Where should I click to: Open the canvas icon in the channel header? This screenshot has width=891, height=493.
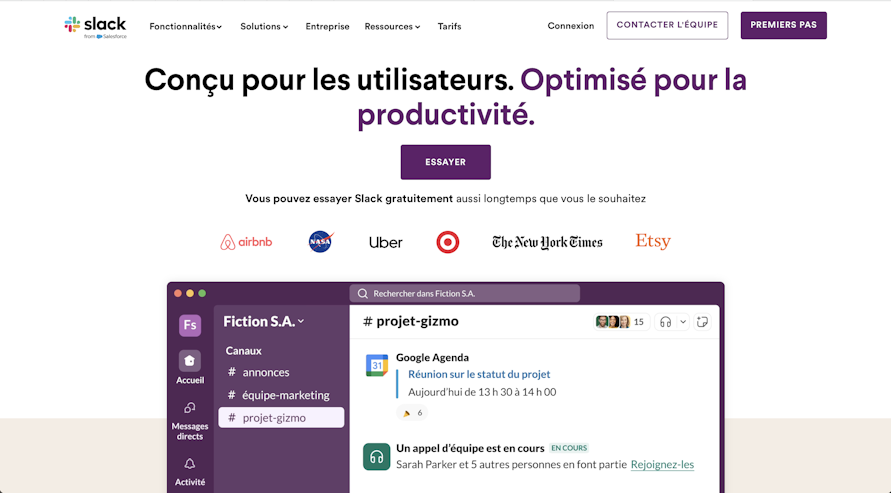[x=702, y=322]
